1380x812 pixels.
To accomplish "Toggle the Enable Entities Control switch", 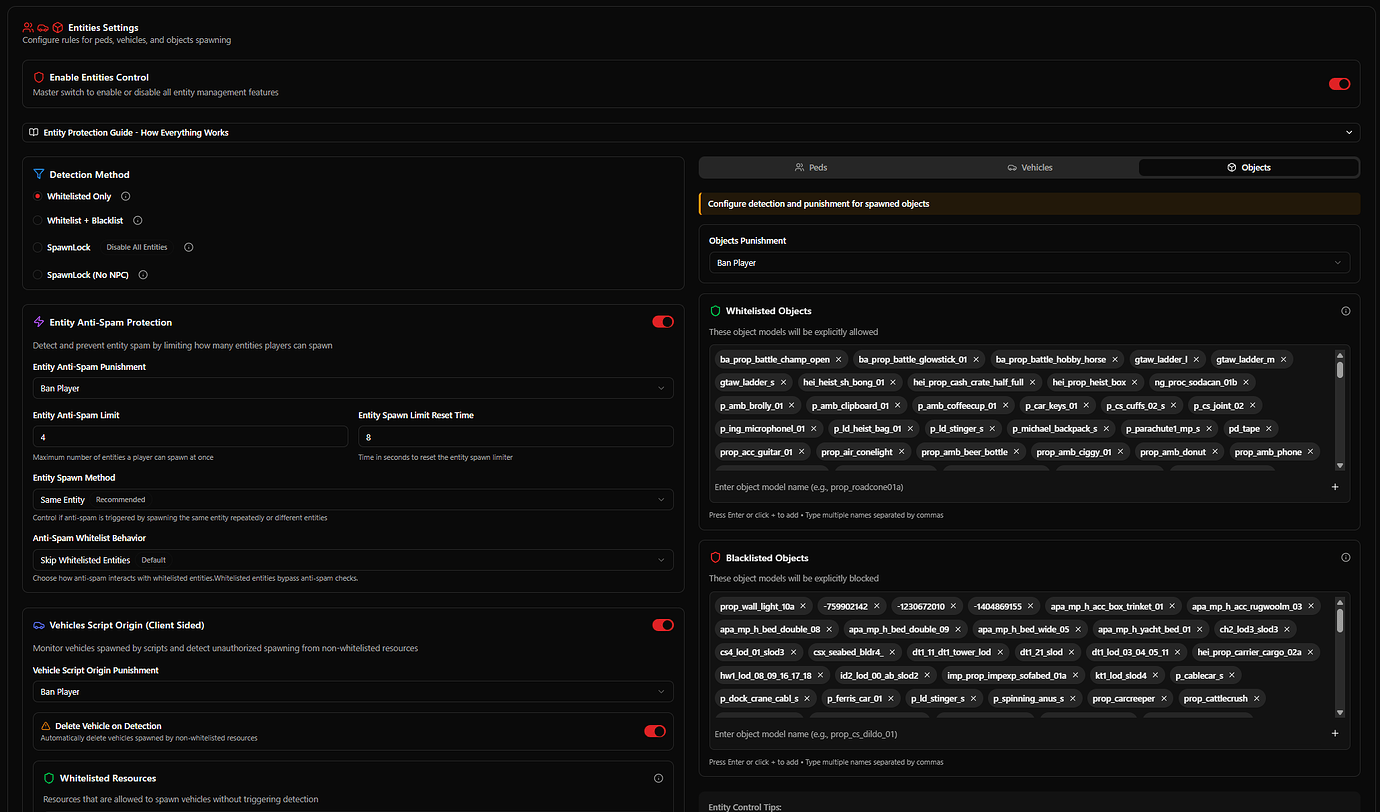I will pos(1339,84).
